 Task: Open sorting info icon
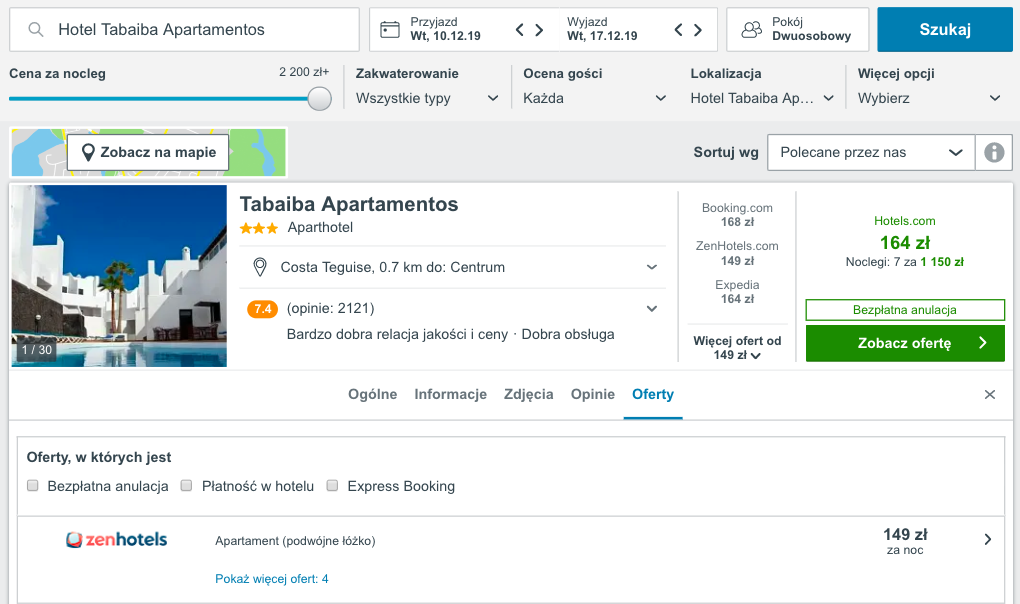[994, 152]
